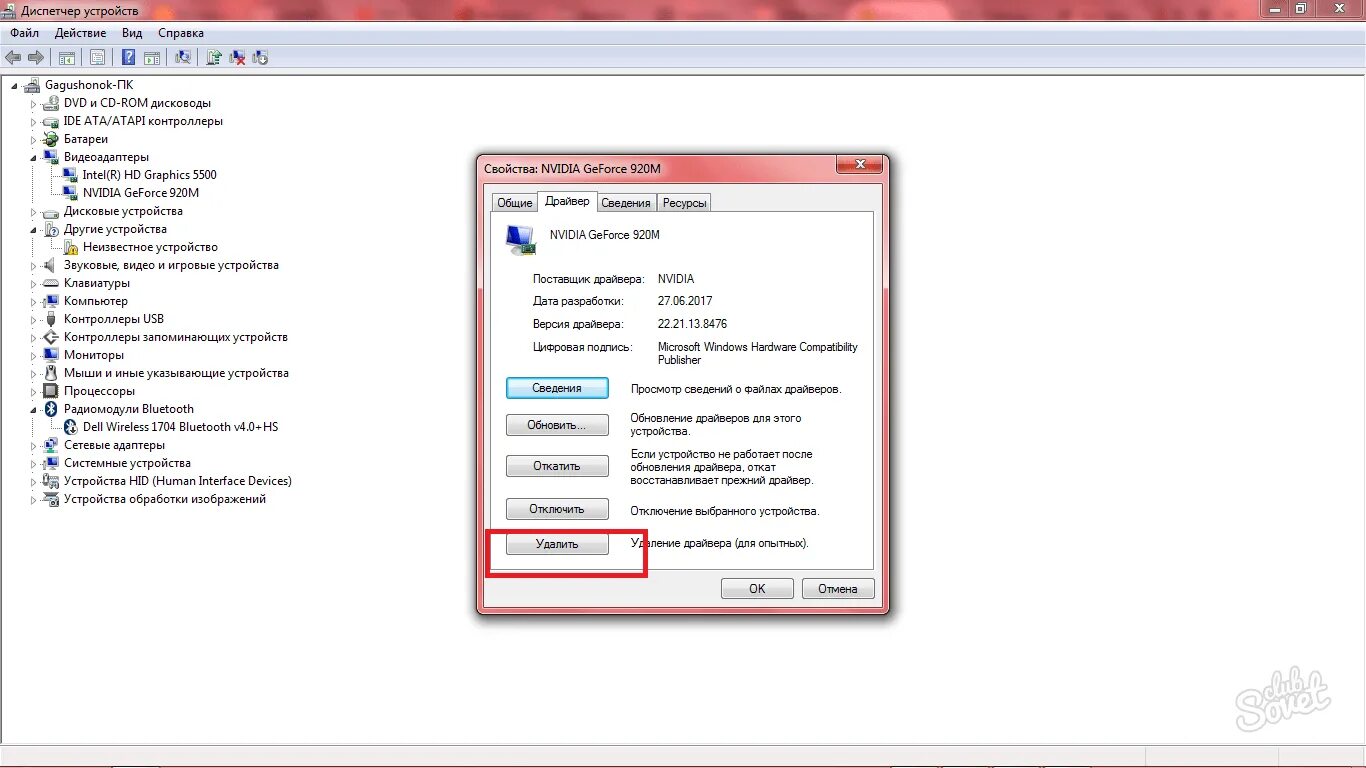Click the Disable device down-arrow toolbar icon
The height and width of the screenshot is (768, 1366).
pos(260,57)
